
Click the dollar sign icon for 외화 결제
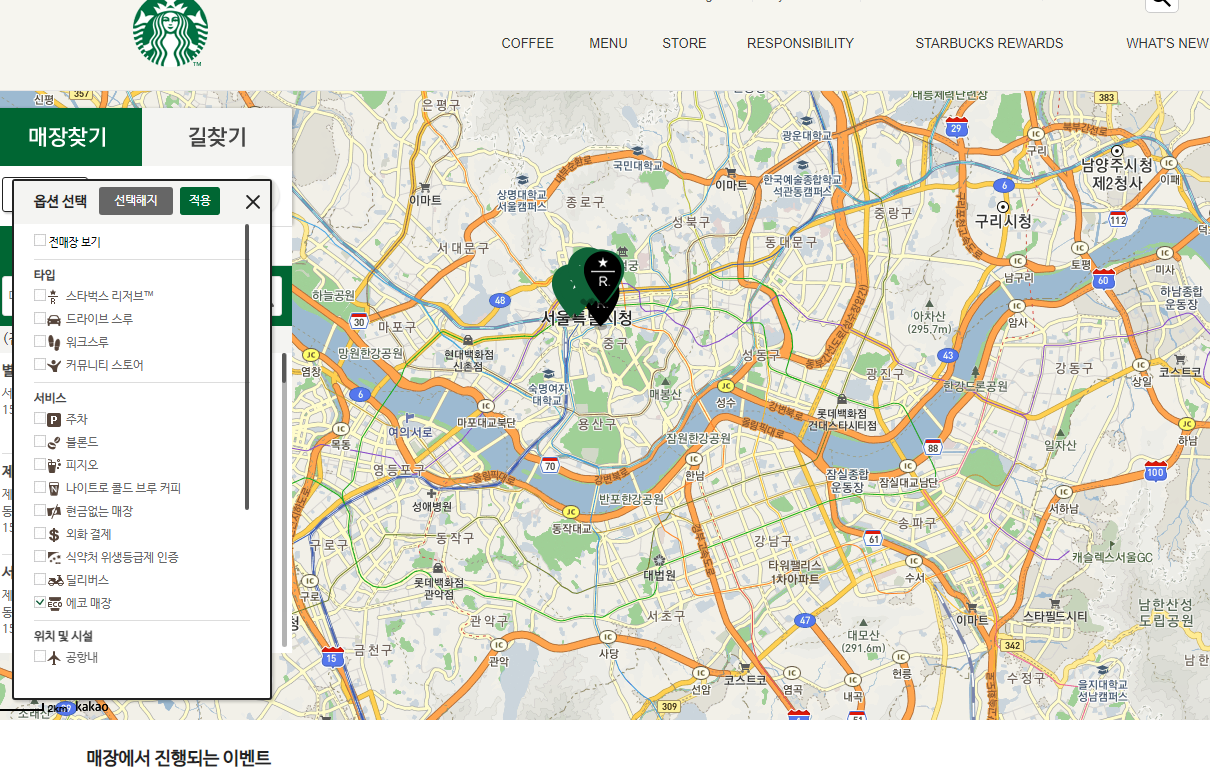(54, 534)
